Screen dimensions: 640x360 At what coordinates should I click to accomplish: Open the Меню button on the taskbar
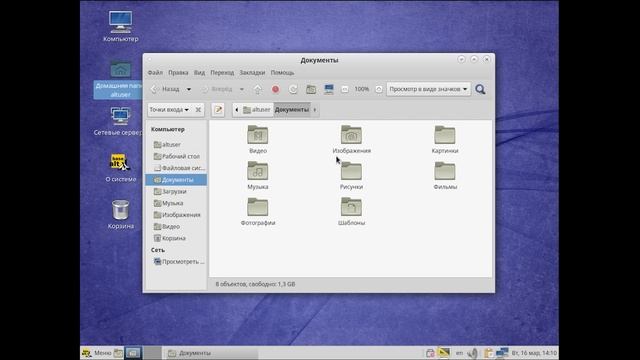coord(97,353)
